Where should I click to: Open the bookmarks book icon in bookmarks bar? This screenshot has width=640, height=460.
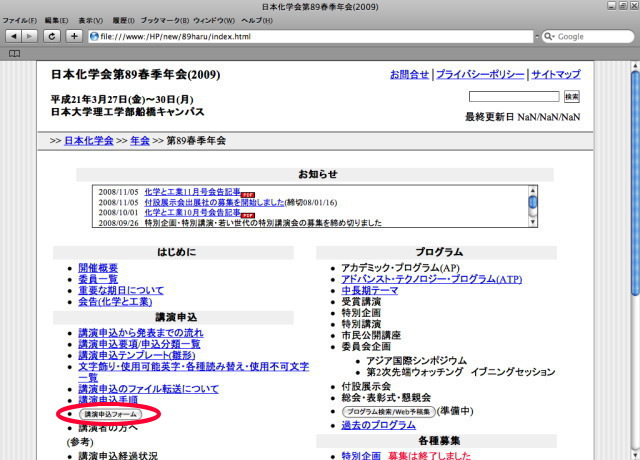tap(14, 53)
